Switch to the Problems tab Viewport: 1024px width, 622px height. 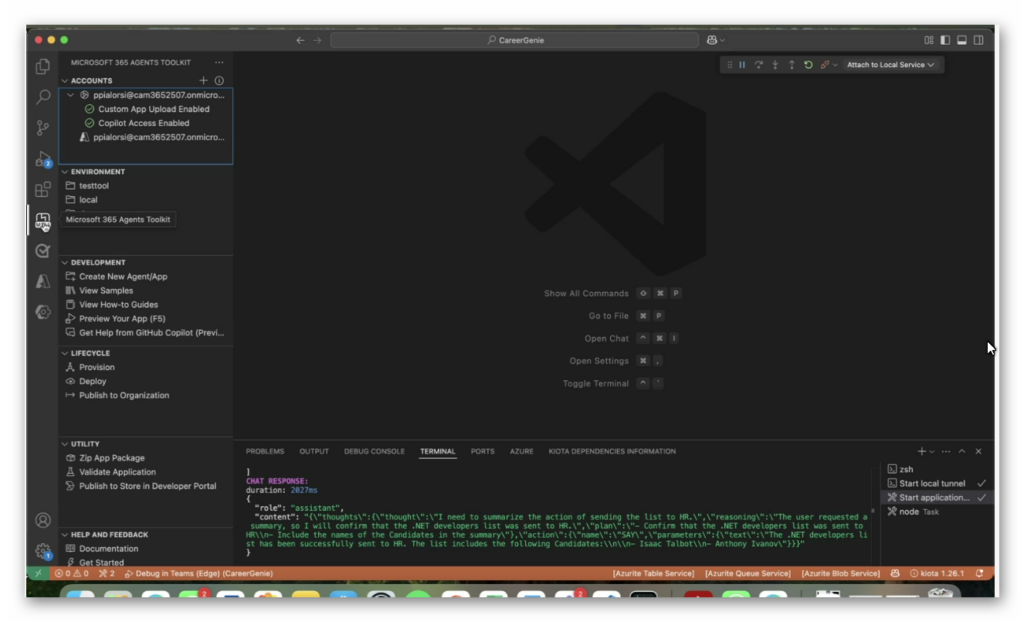point(264,451)
